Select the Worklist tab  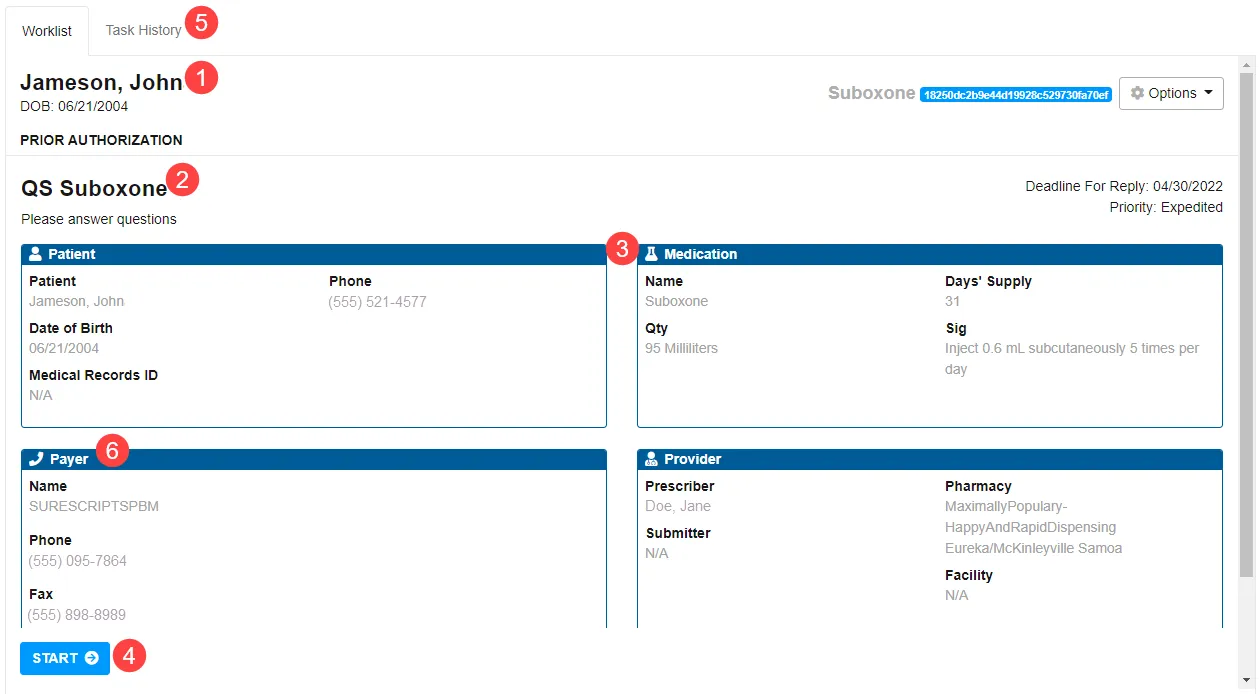[x=47, y=31]
